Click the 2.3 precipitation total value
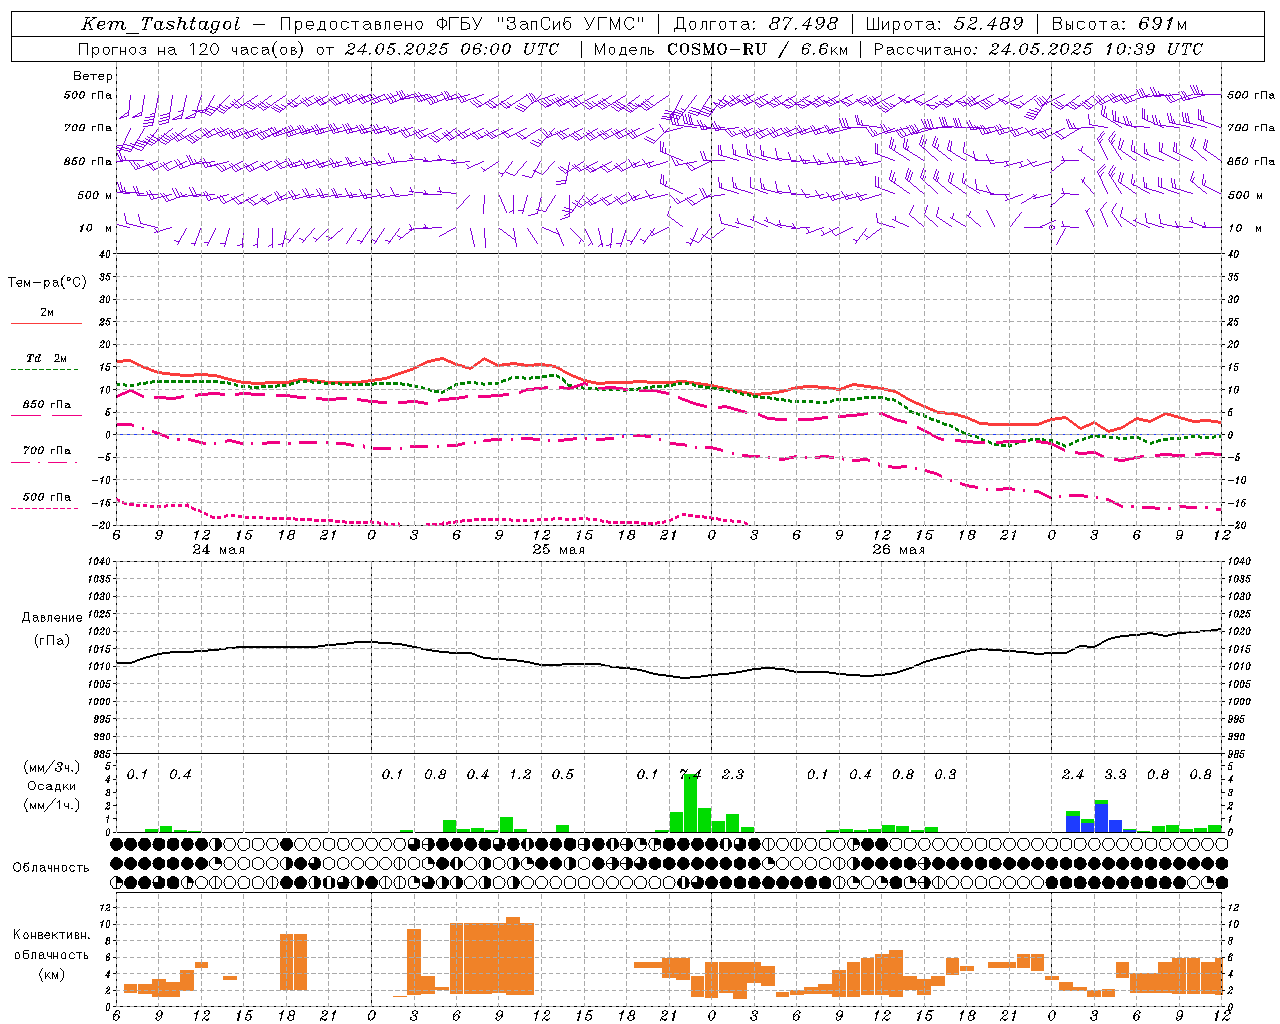This screenshot has height=1024, width=1280. point(733,774)
